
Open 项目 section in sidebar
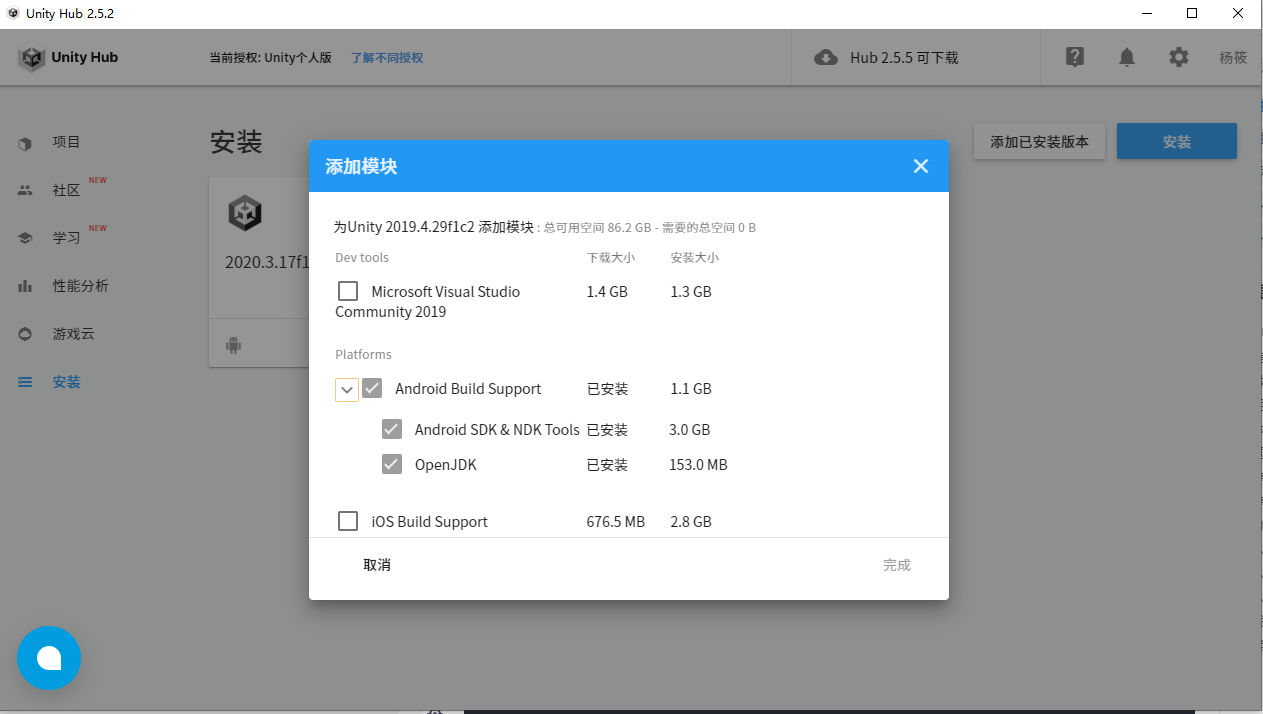coord(66,142)
